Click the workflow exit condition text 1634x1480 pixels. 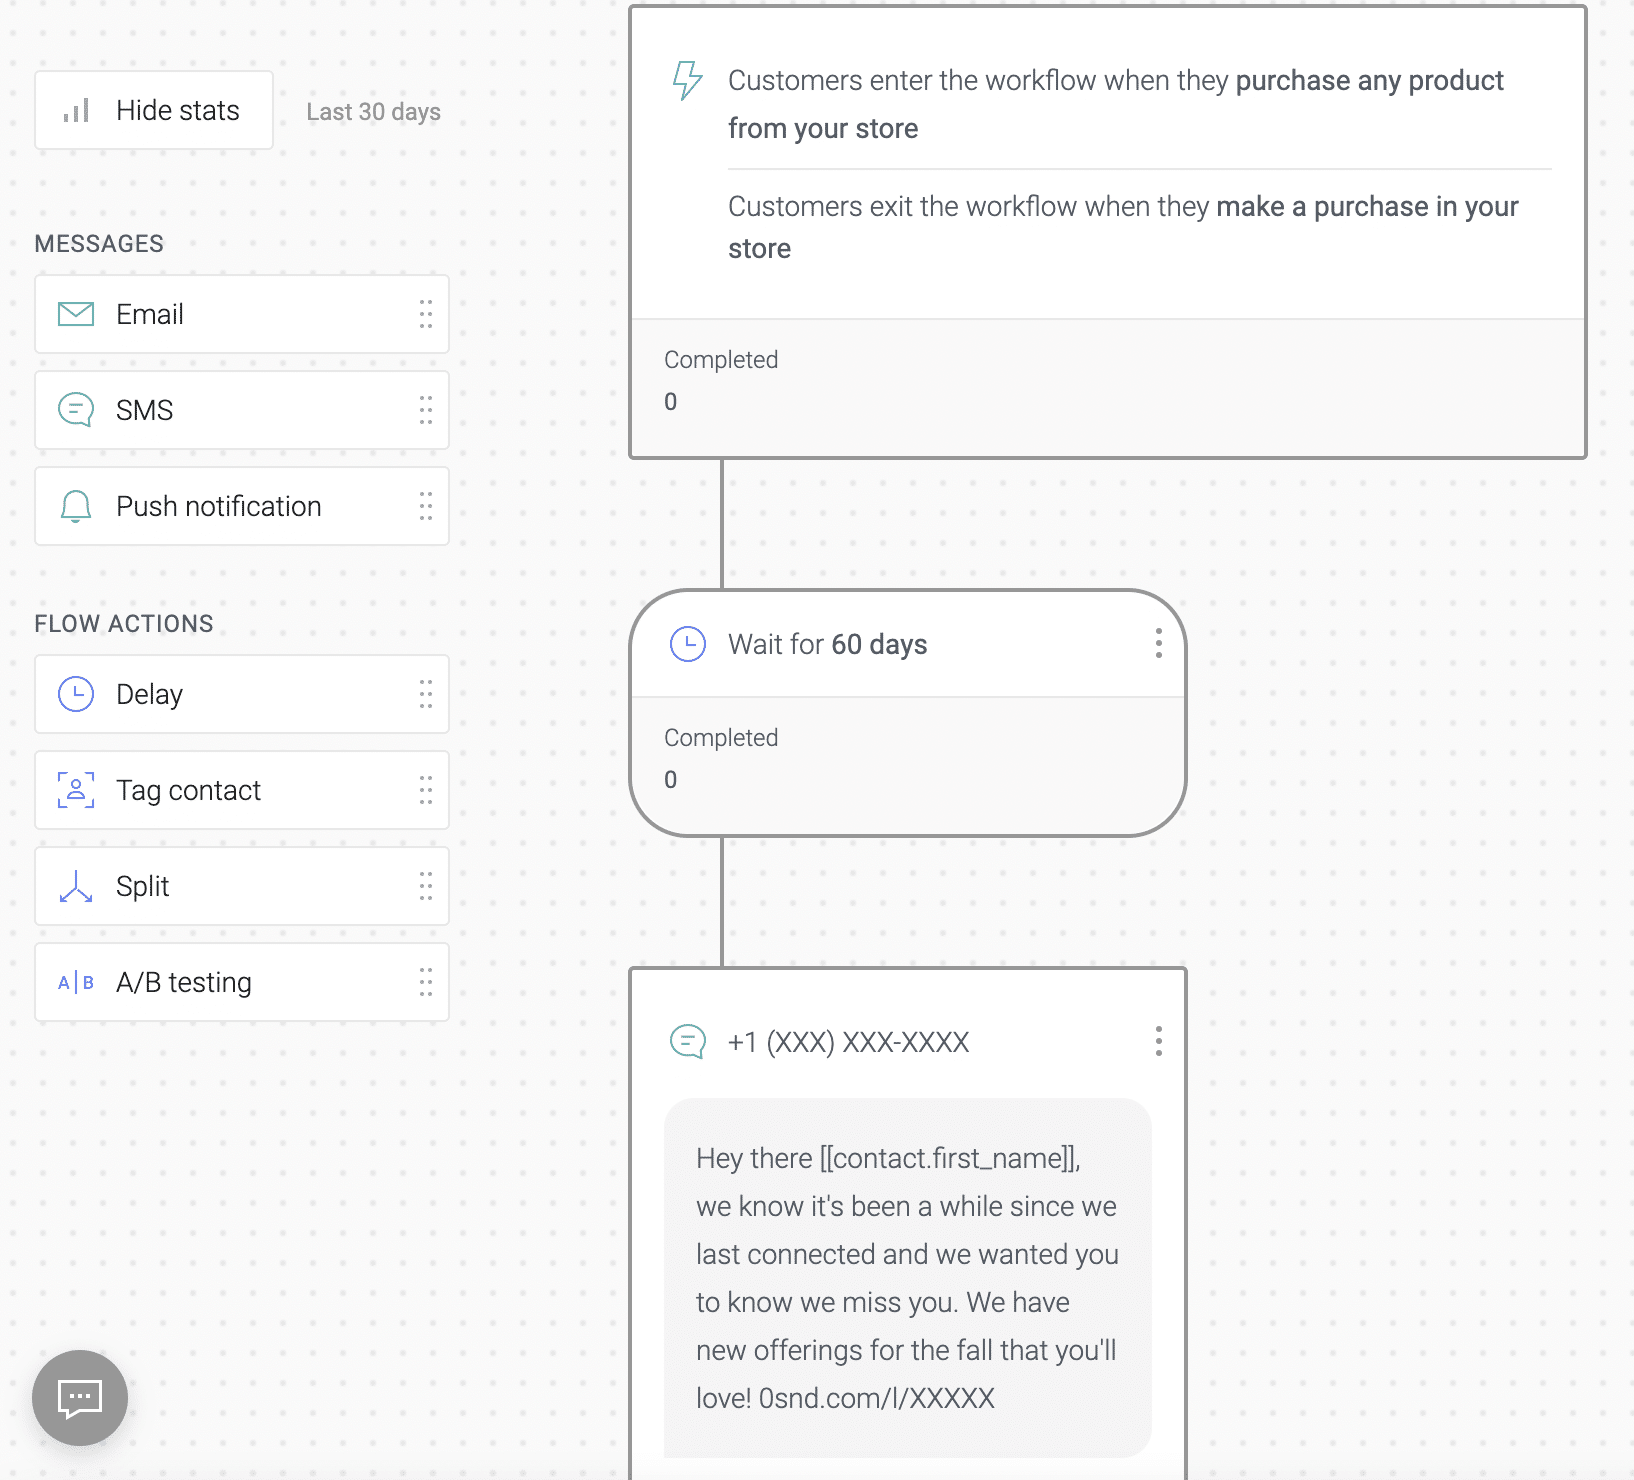coord(1122,227)
